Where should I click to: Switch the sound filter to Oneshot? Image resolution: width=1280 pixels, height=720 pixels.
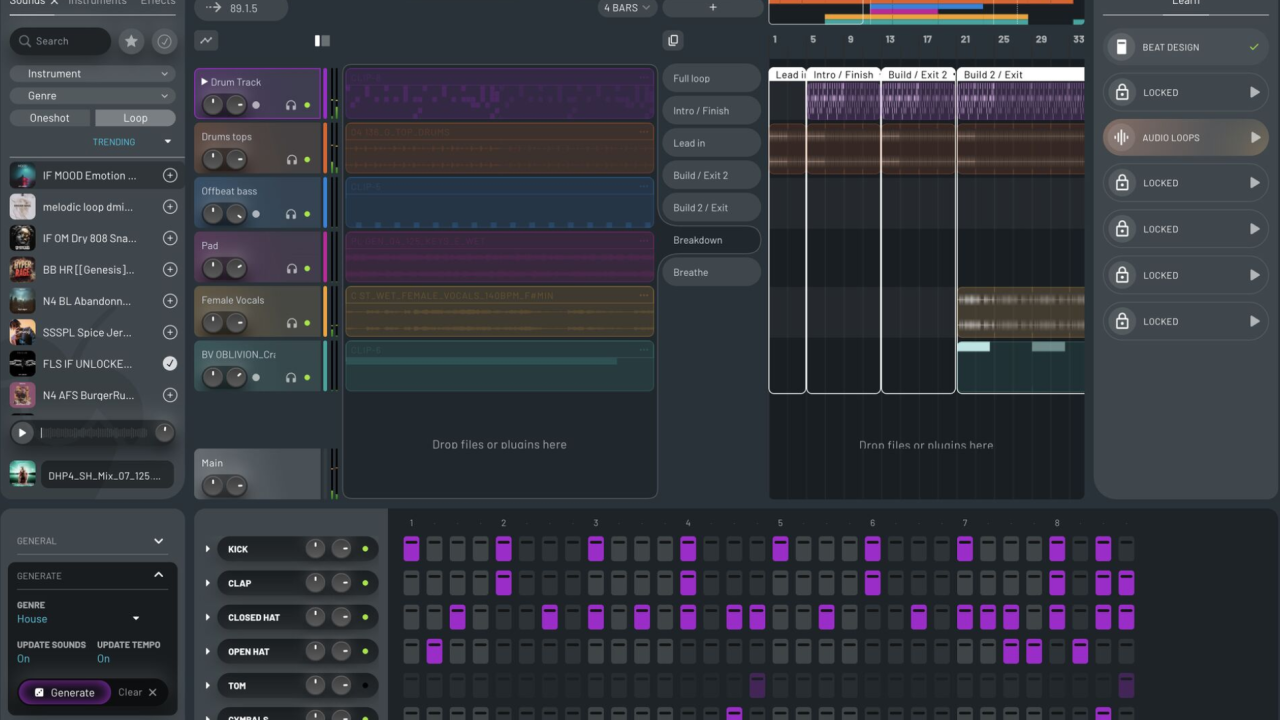[49, 117]
